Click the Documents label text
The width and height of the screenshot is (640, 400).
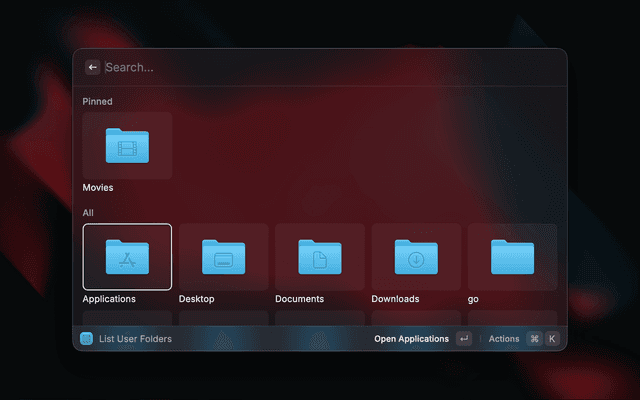pyautogui.click(x=300, y=299)
